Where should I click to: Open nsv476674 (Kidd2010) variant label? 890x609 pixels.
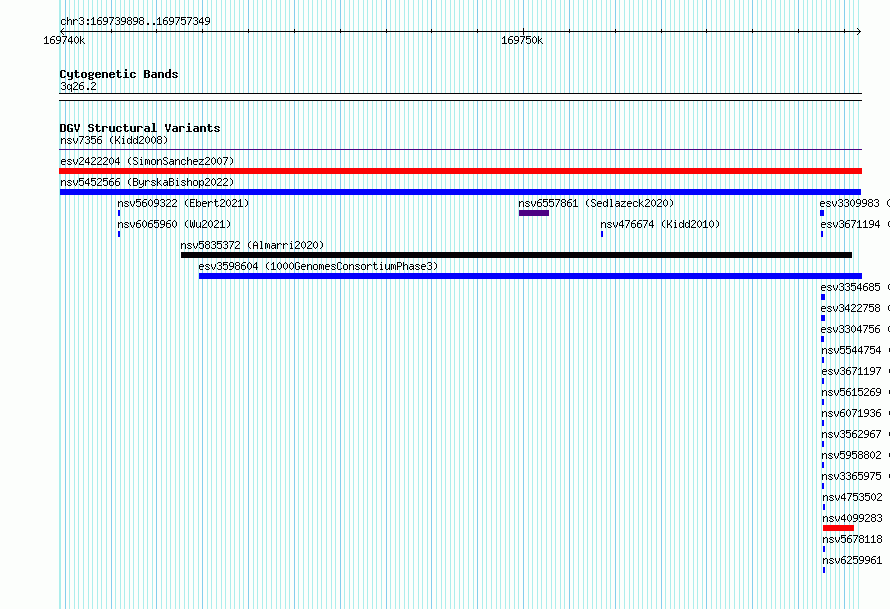pos(660,224)
